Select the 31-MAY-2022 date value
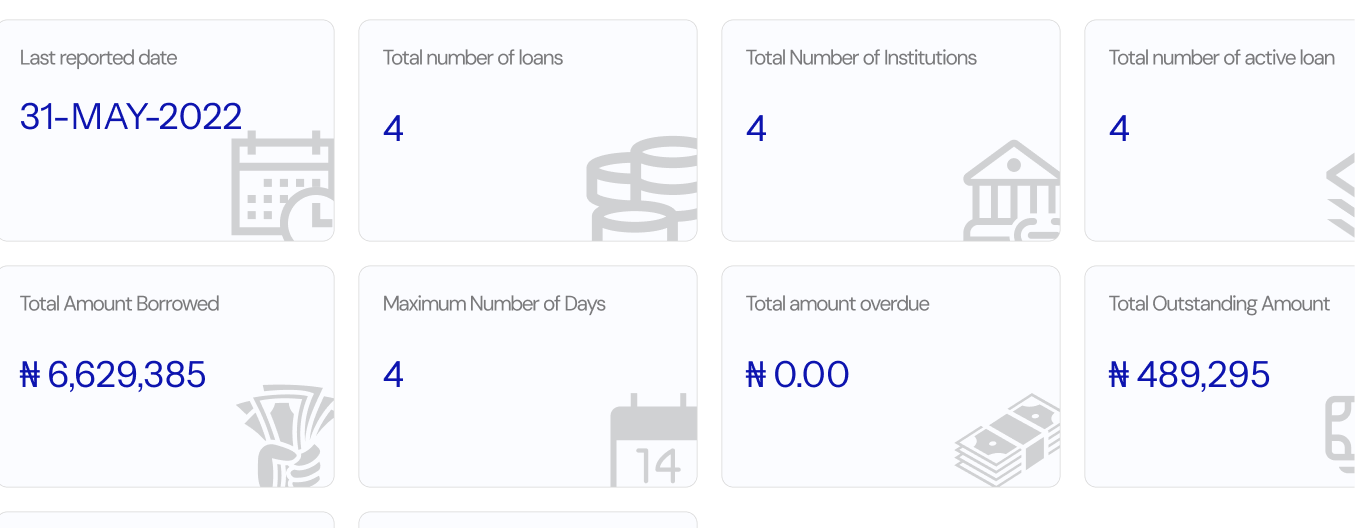1355x528 pixels. click(x=131, y=117)
